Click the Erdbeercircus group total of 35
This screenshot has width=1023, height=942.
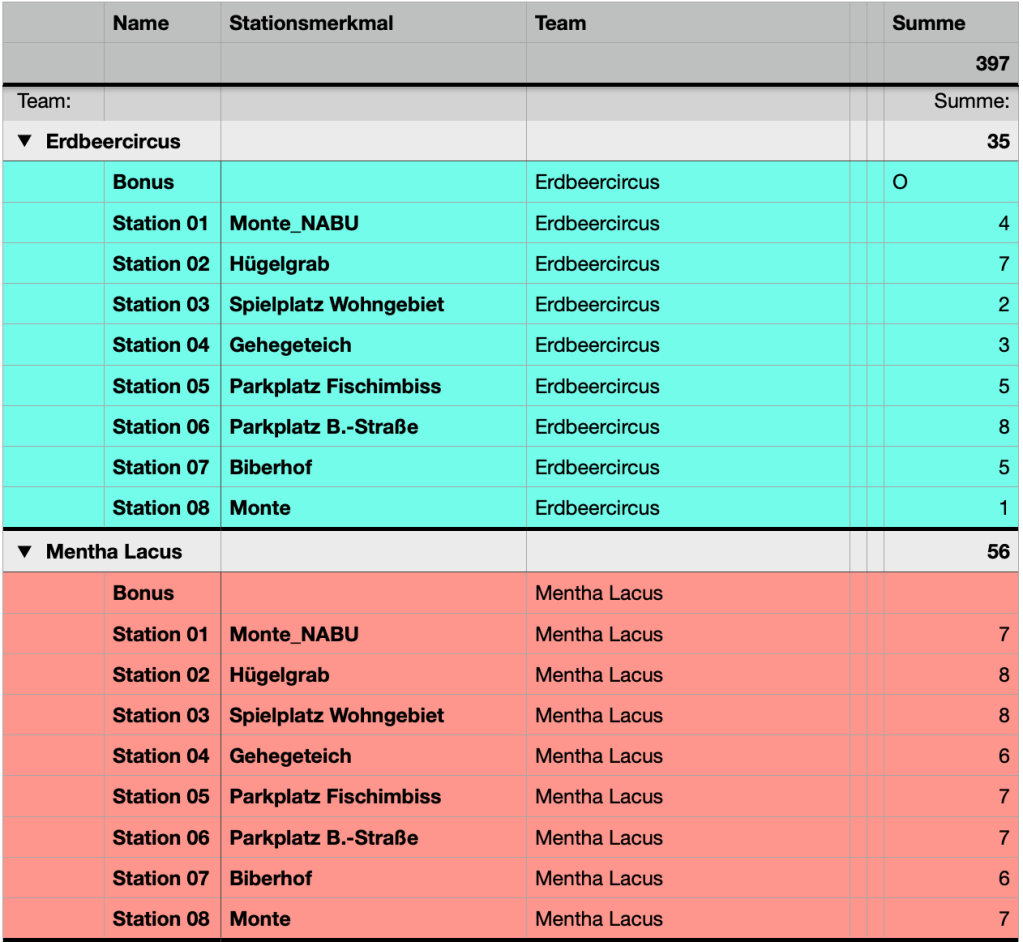point(997,142)
